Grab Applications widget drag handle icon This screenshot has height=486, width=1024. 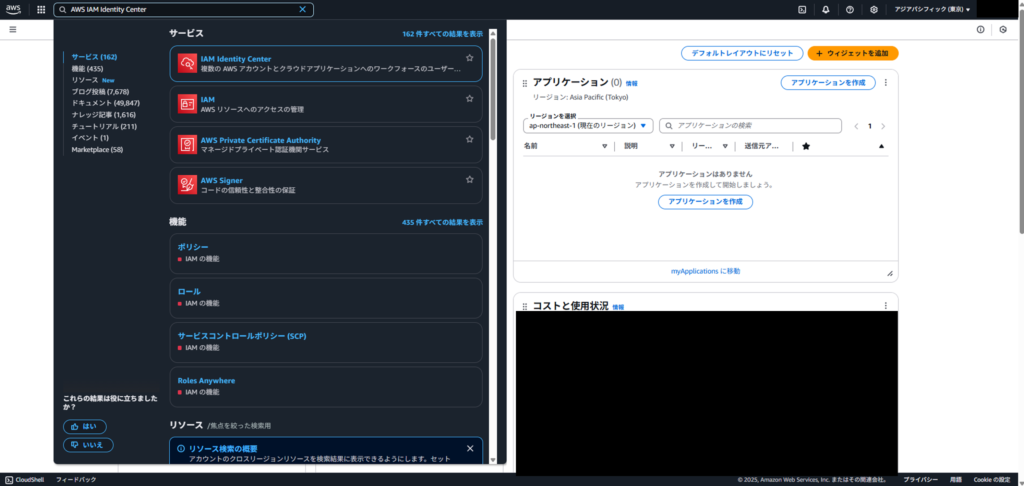pyautogui.click(x=525, y=84)
